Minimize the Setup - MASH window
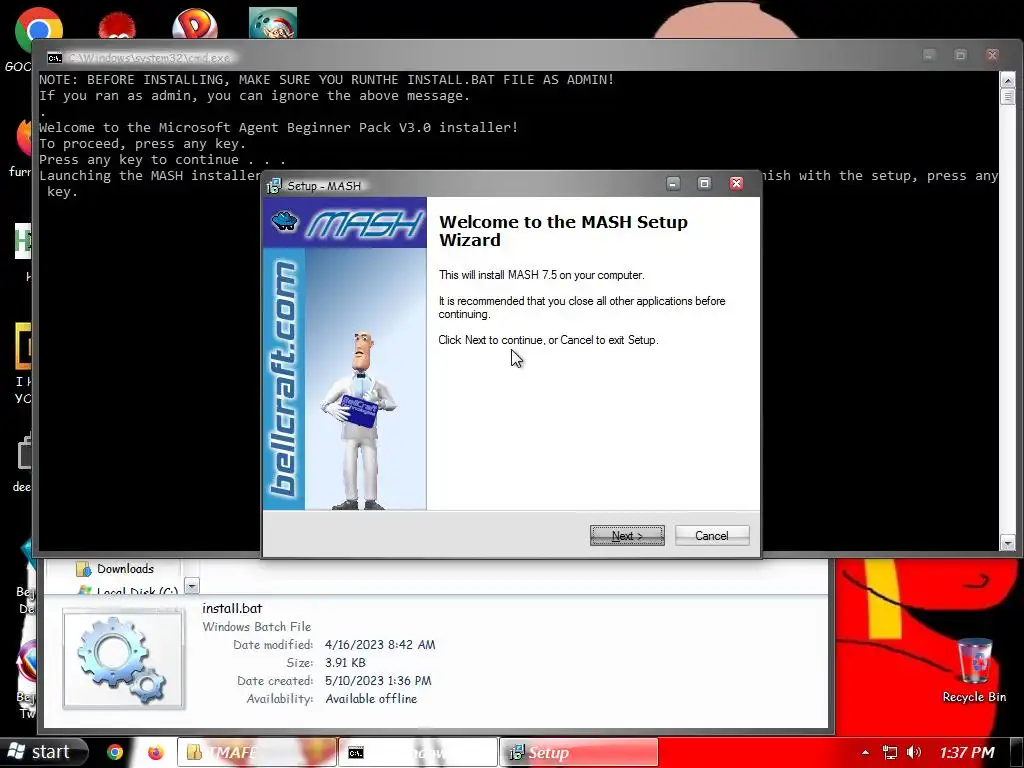 coord(673,184)
